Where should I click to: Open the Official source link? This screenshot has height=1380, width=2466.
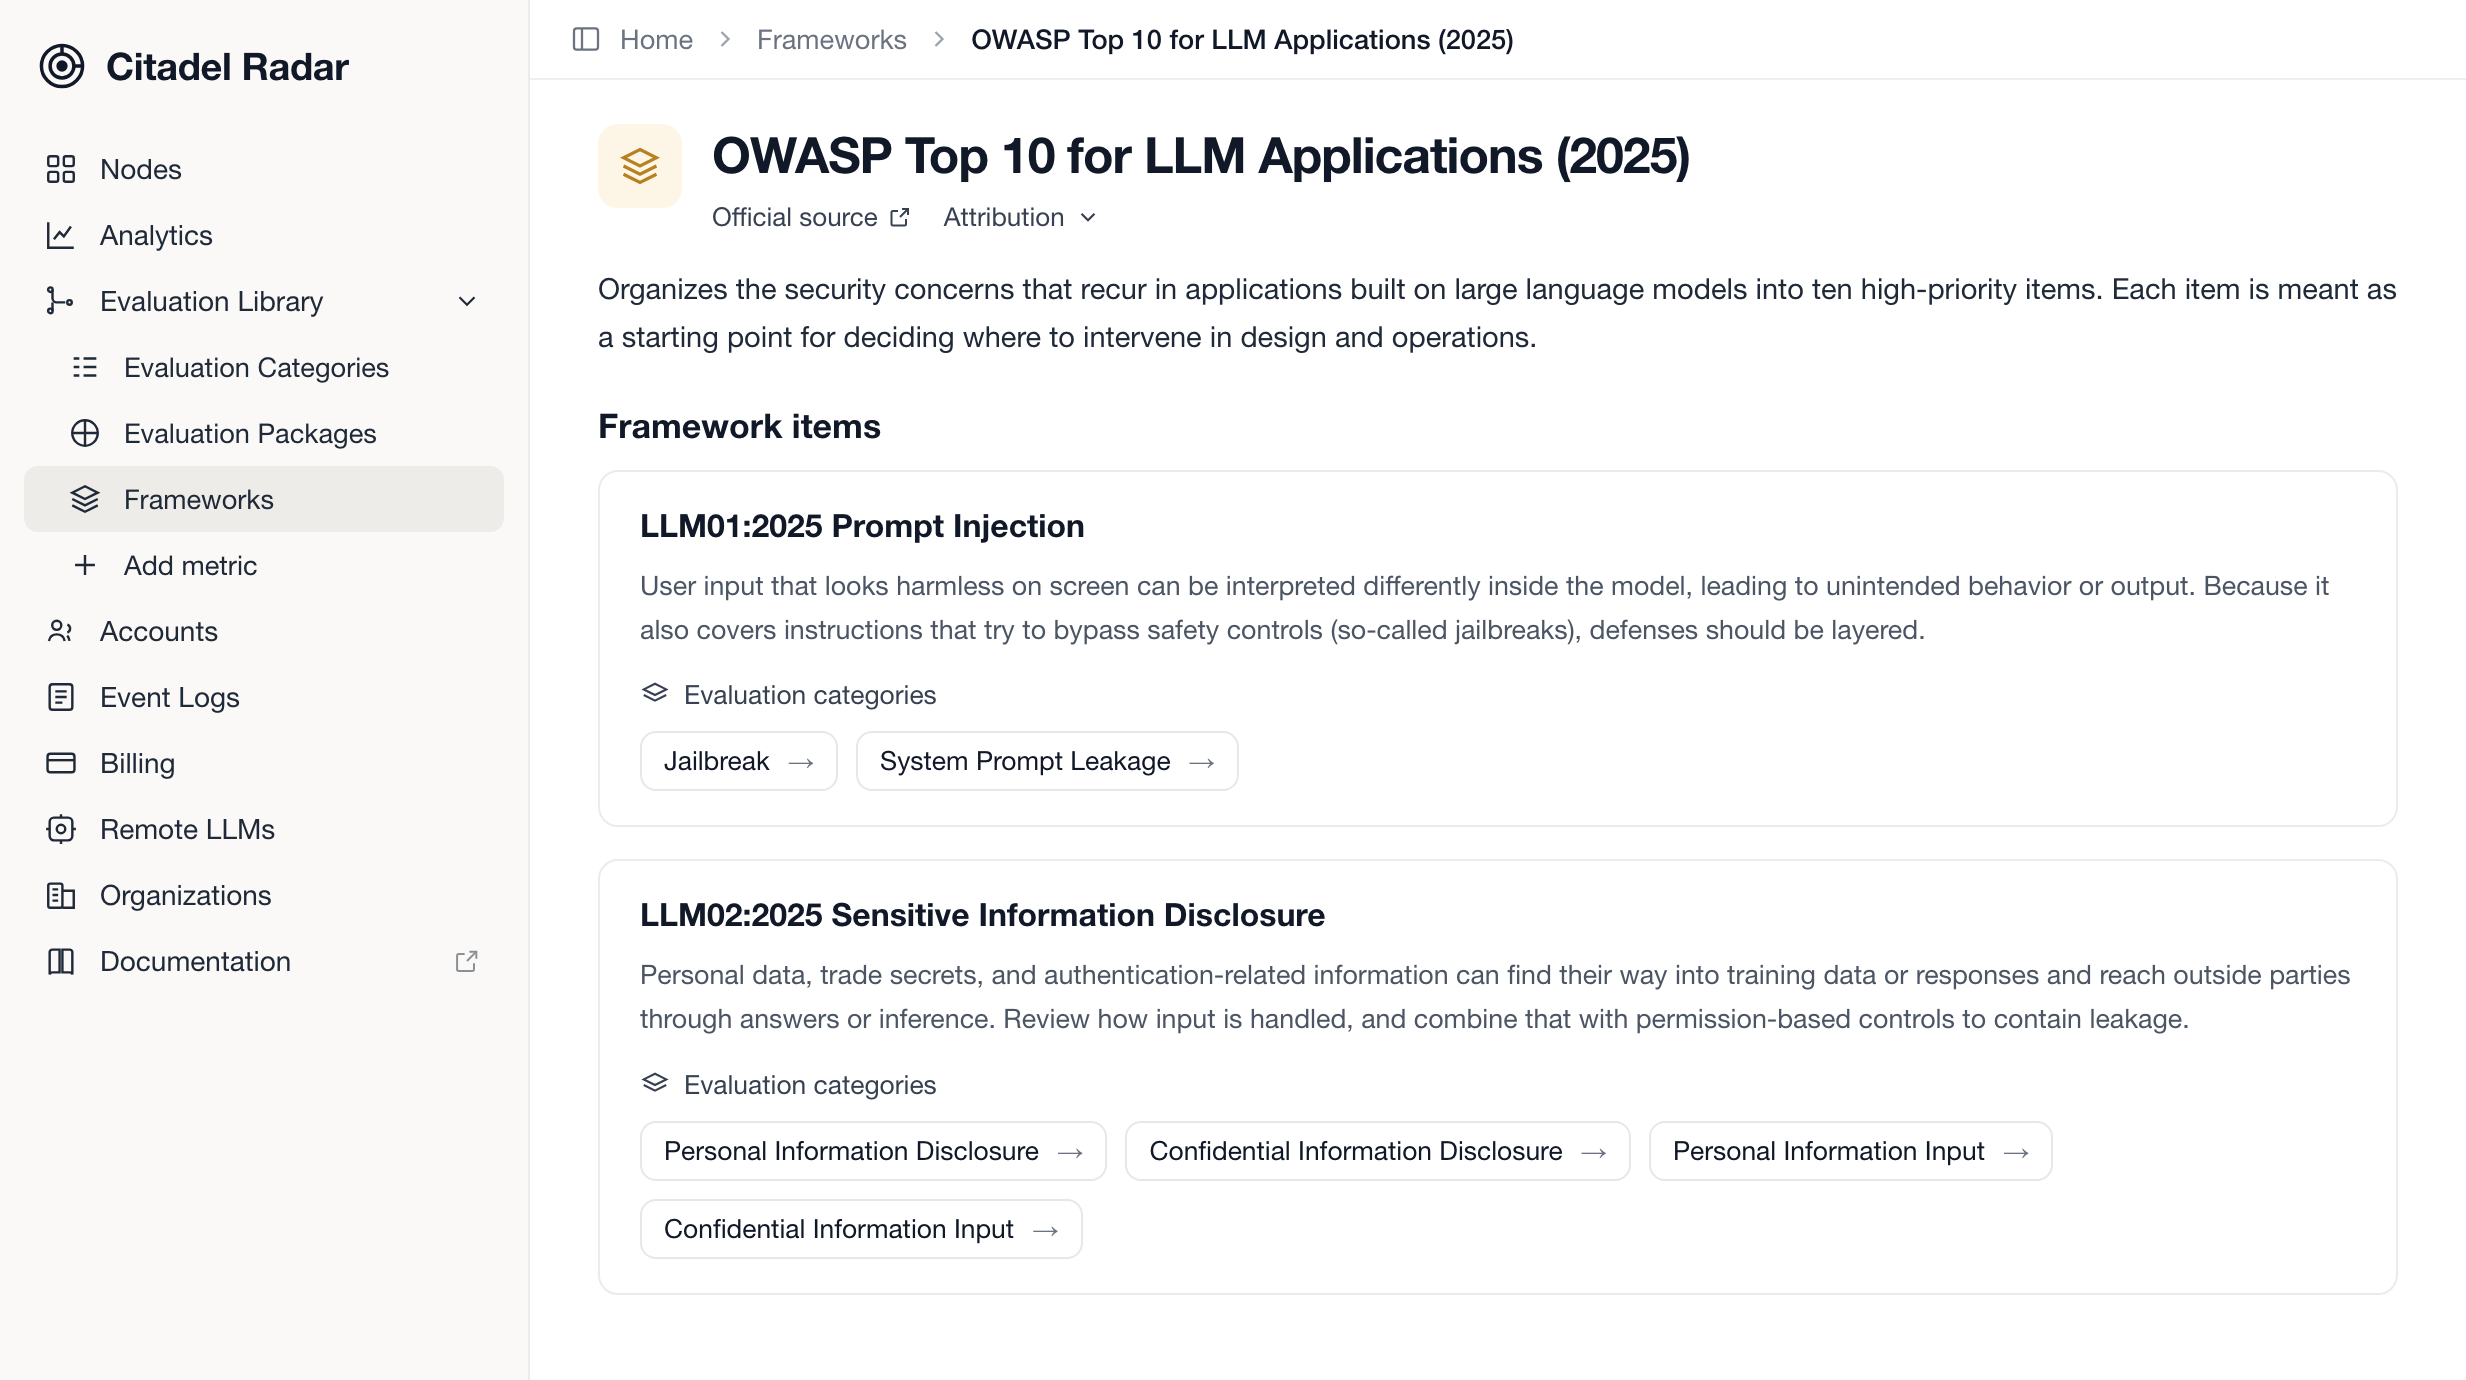[x=811, y=217]
